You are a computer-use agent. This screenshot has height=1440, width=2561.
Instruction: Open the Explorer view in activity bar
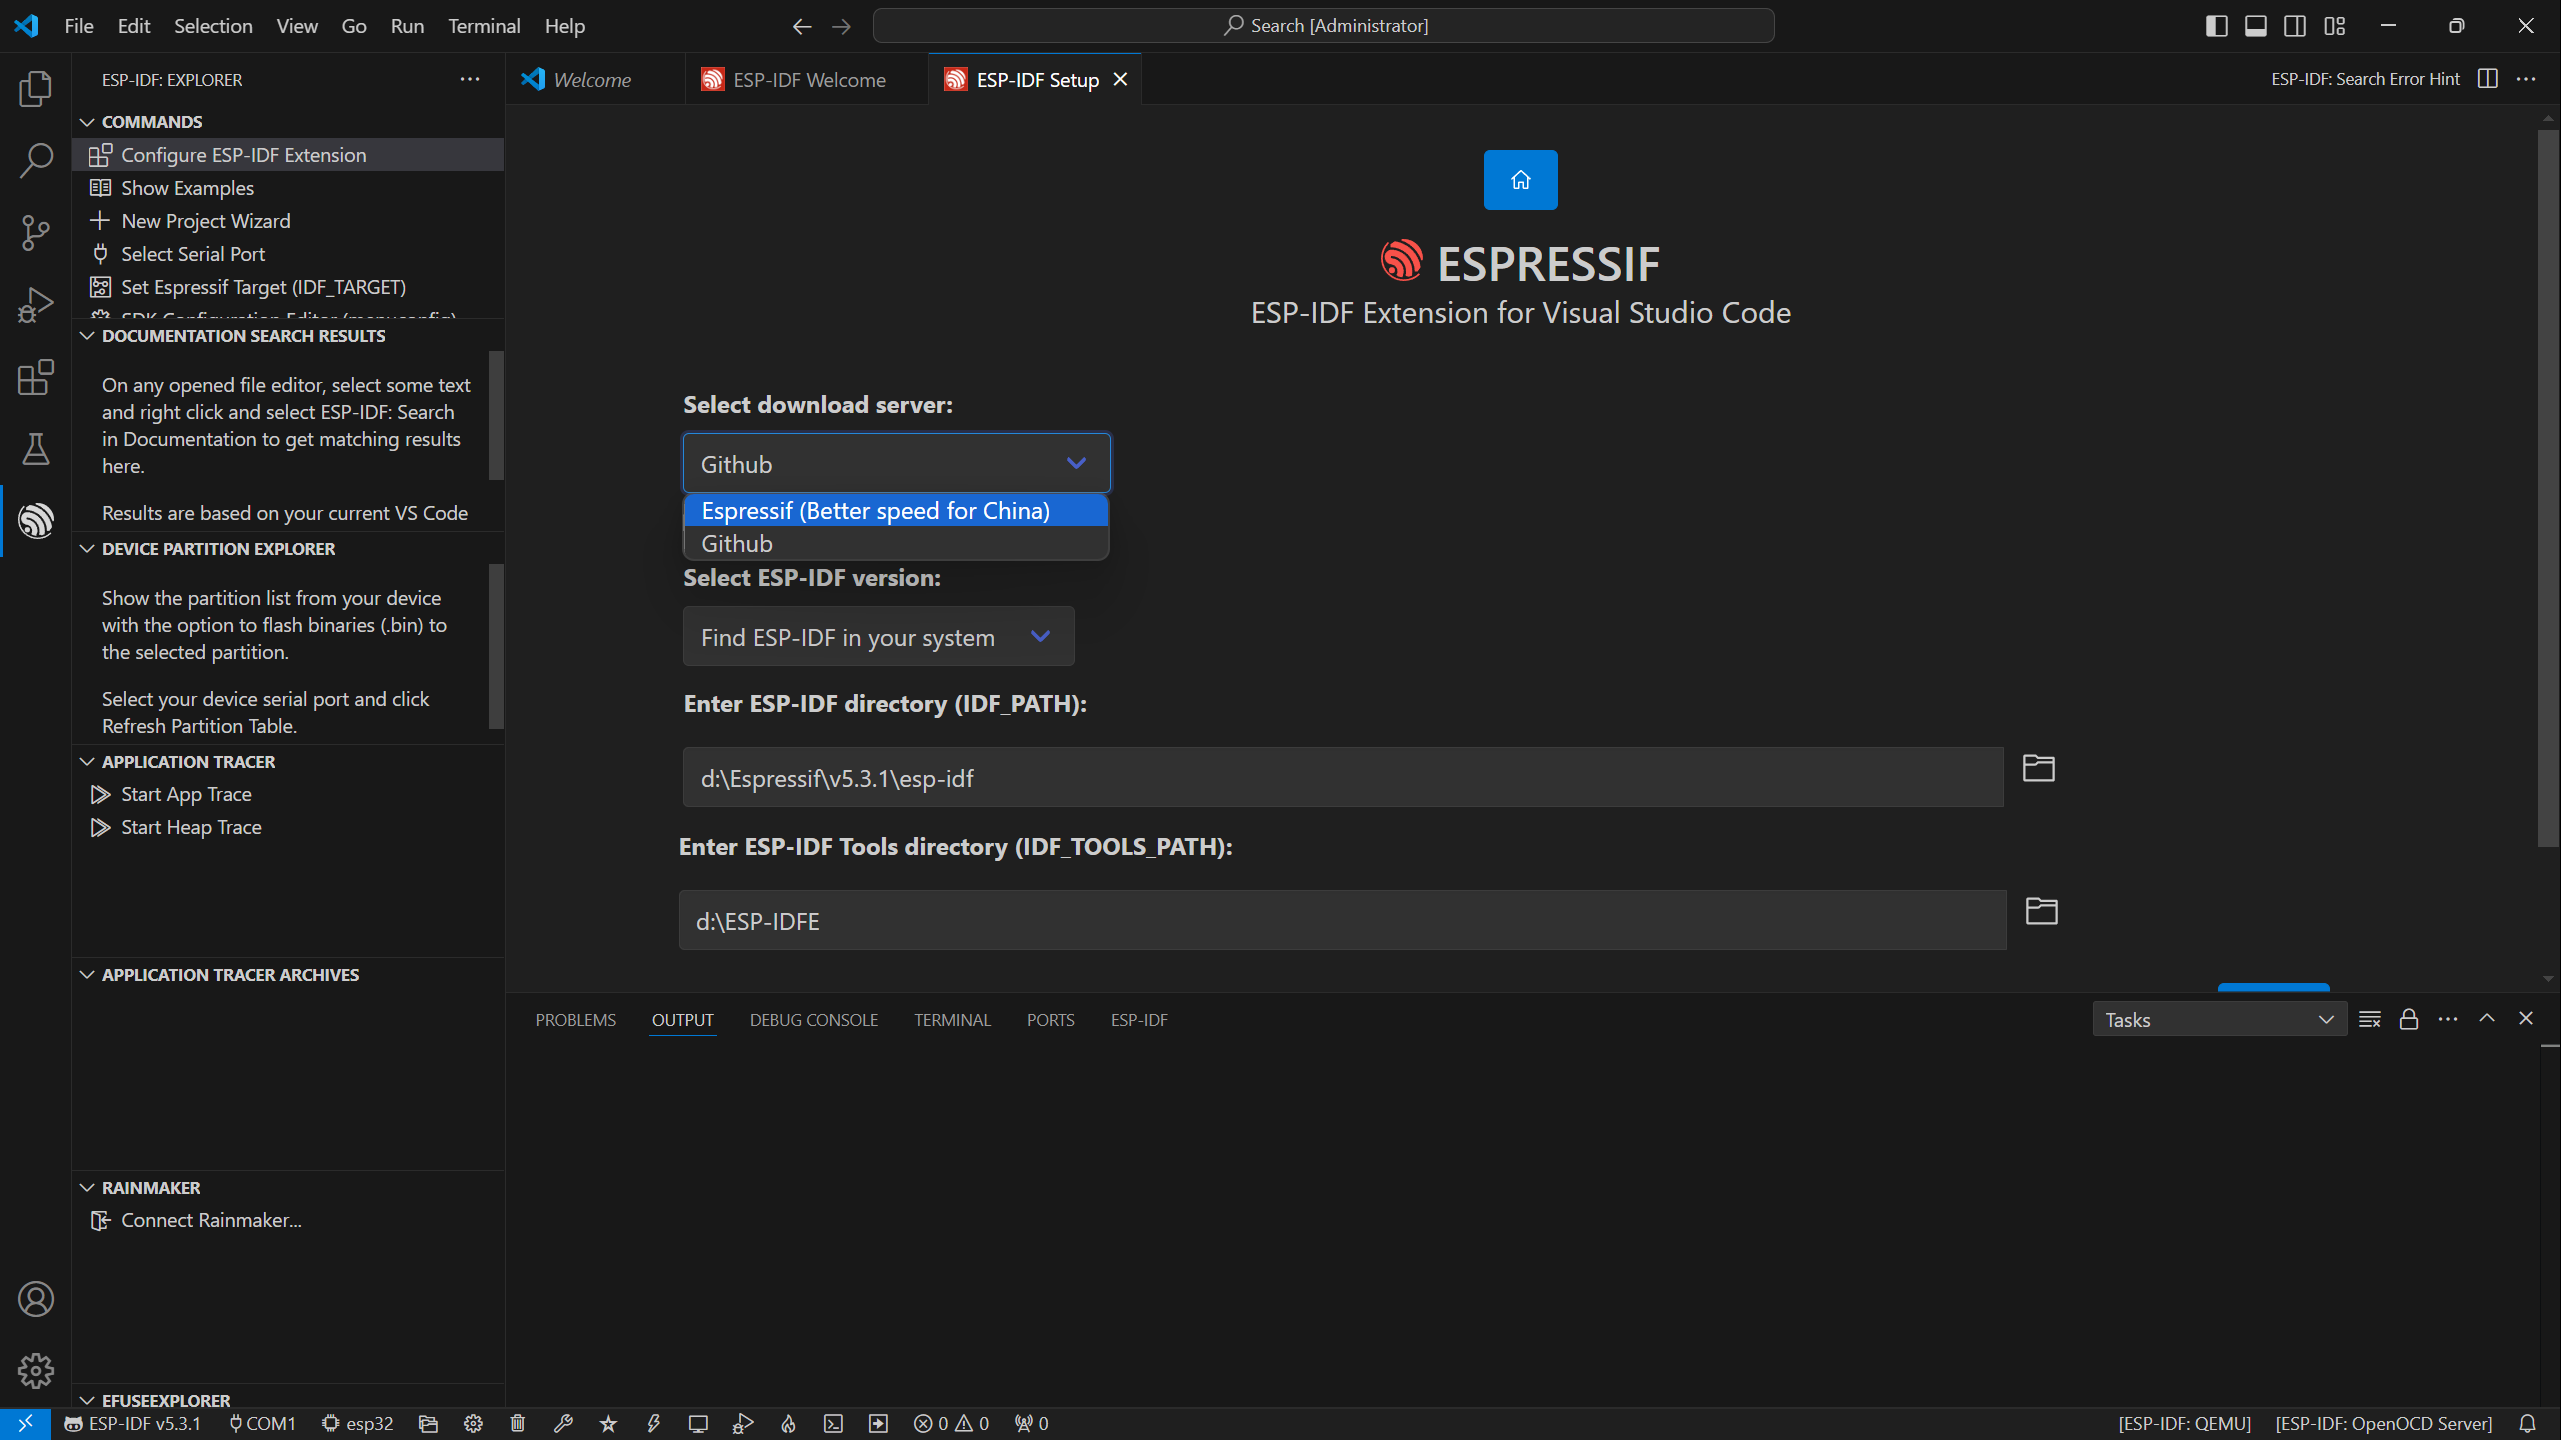(x=36, y=88)
